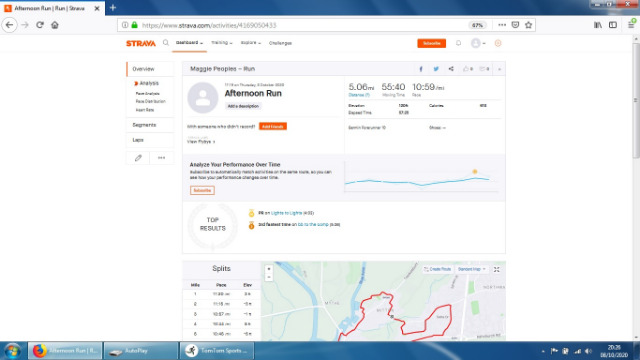Share activity via Twitter icon
This screenshot has width=640, height=360.
(436, 69)
